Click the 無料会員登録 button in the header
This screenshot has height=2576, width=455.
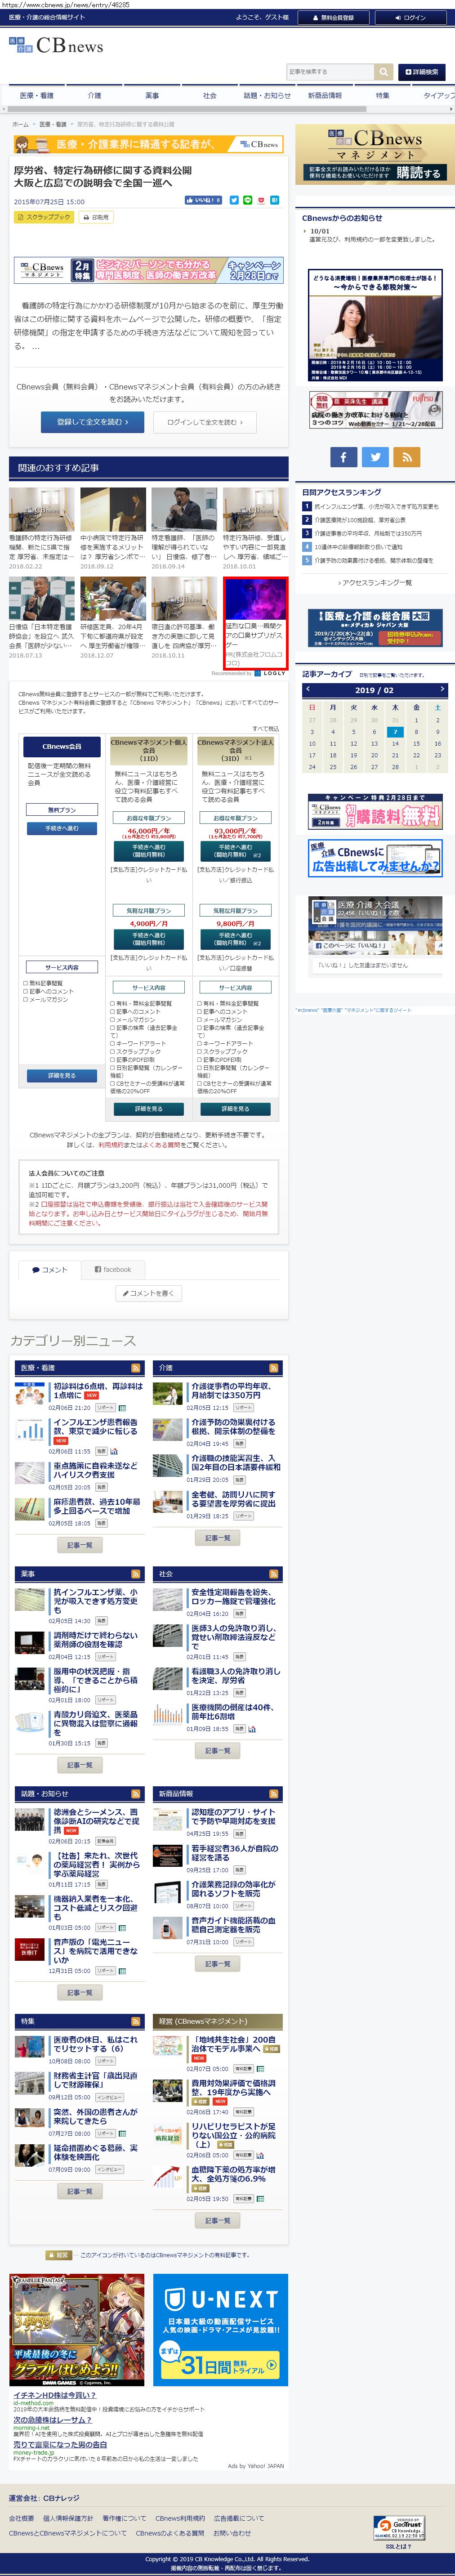point(333,17)
